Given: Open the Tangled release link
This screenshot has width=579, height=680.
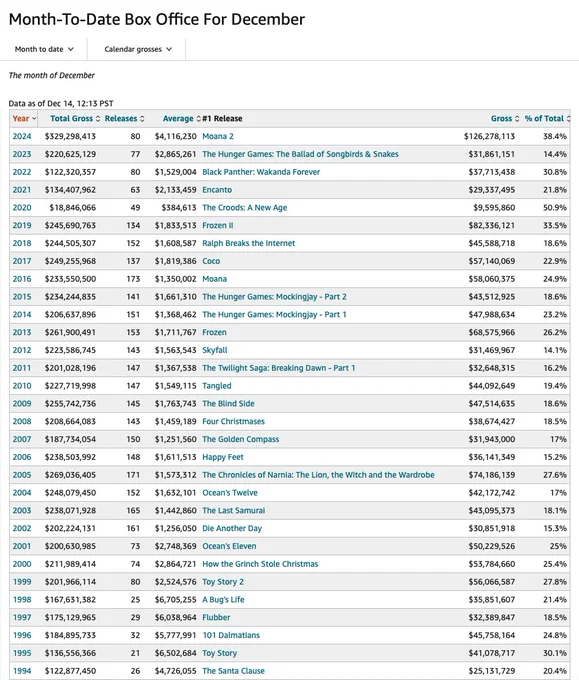Looking at the screenshot, I should [217, 386].
